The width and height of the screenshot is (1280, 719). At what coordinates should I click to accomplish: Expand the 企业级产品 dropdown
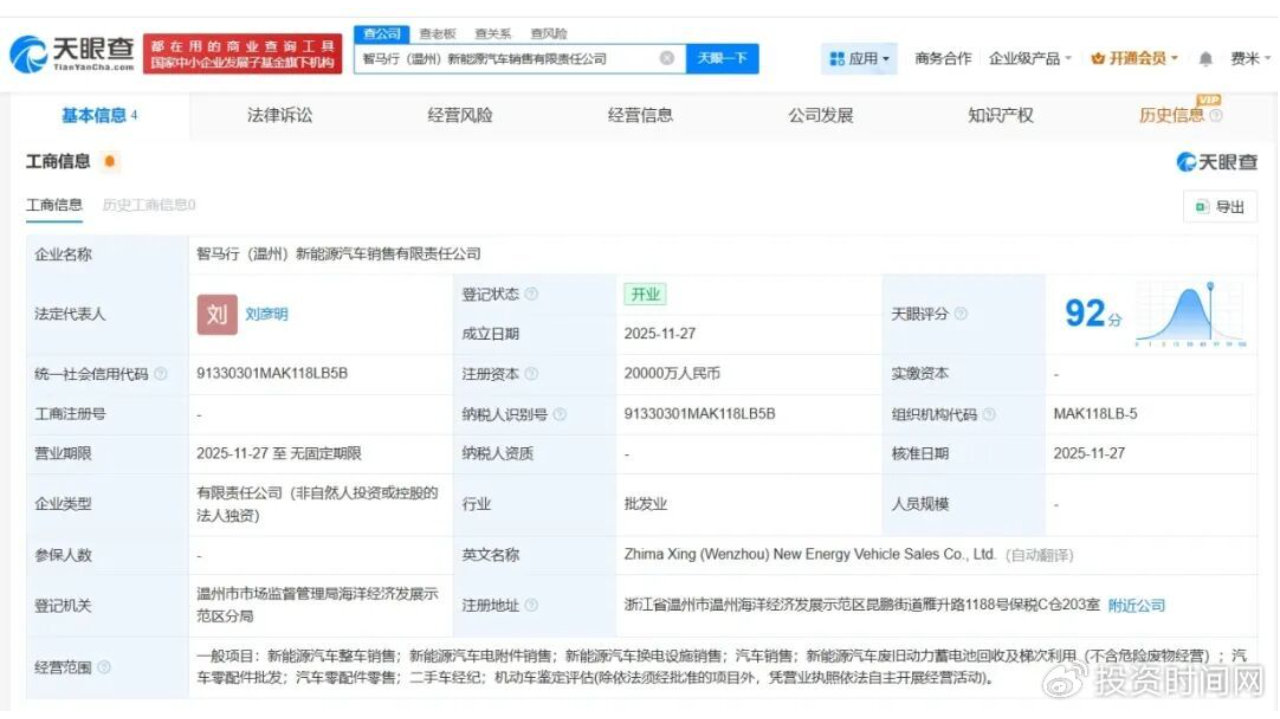[x=1030, y=59]
